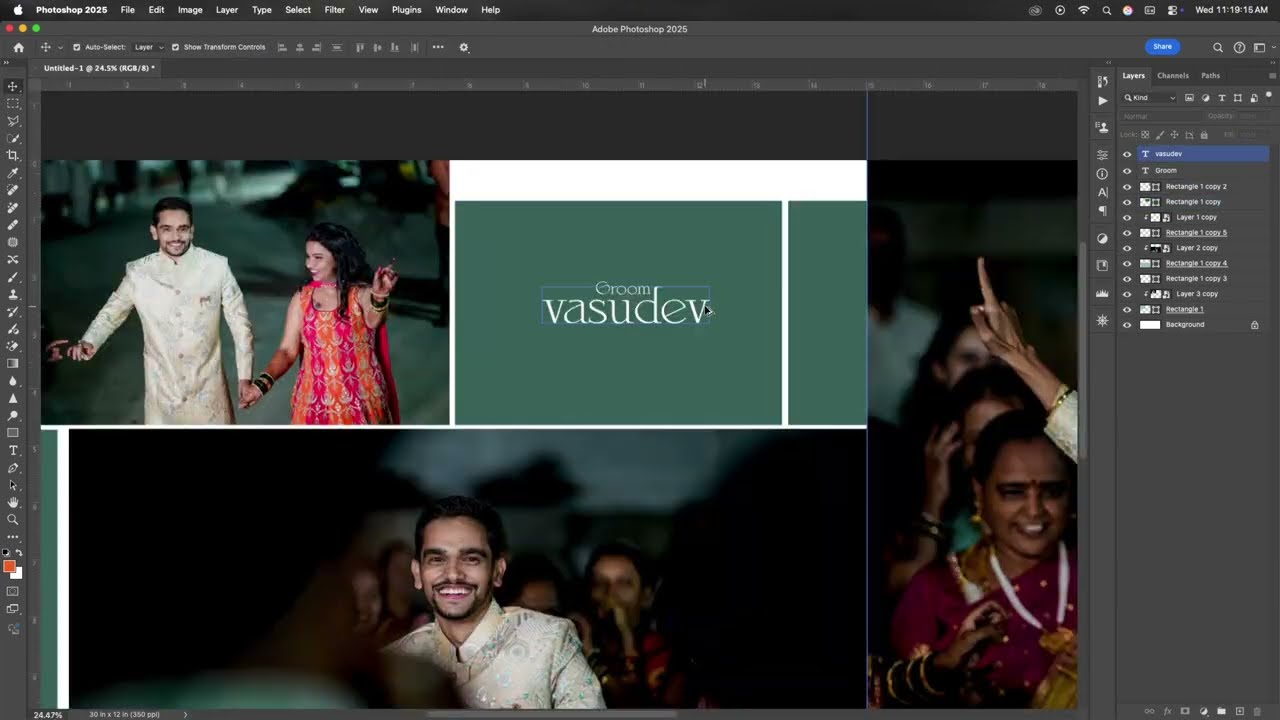This screenshot has width=1280, height=720.
Task: Open the Histogram panel icon
Action: (1102, 293)
